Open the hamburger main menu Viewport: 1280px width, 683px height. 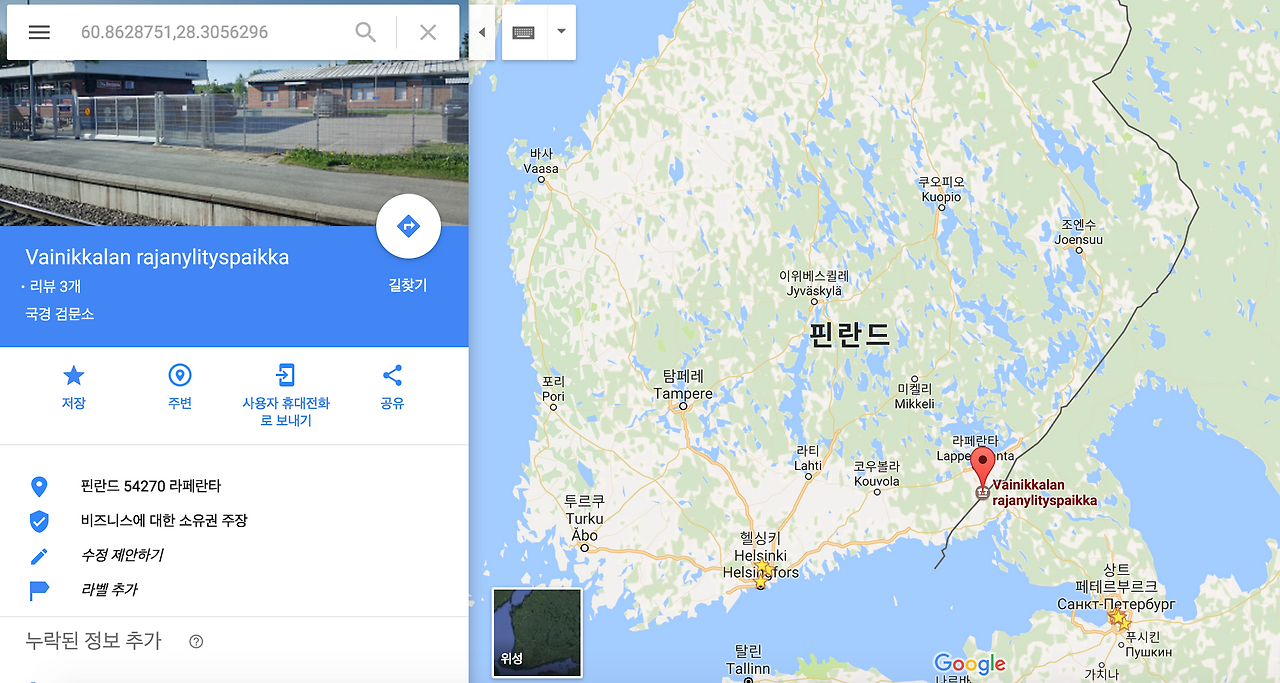click(39, 32)
